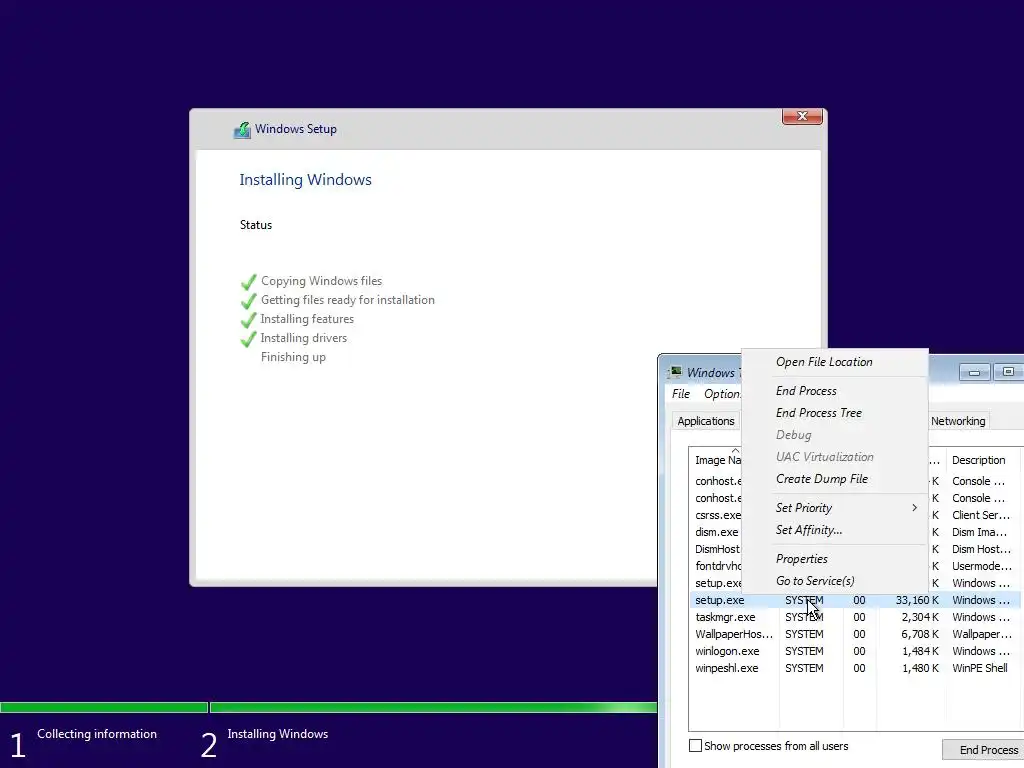
Task: Close the Windows Setup dialog
Action: pos(802,116)
